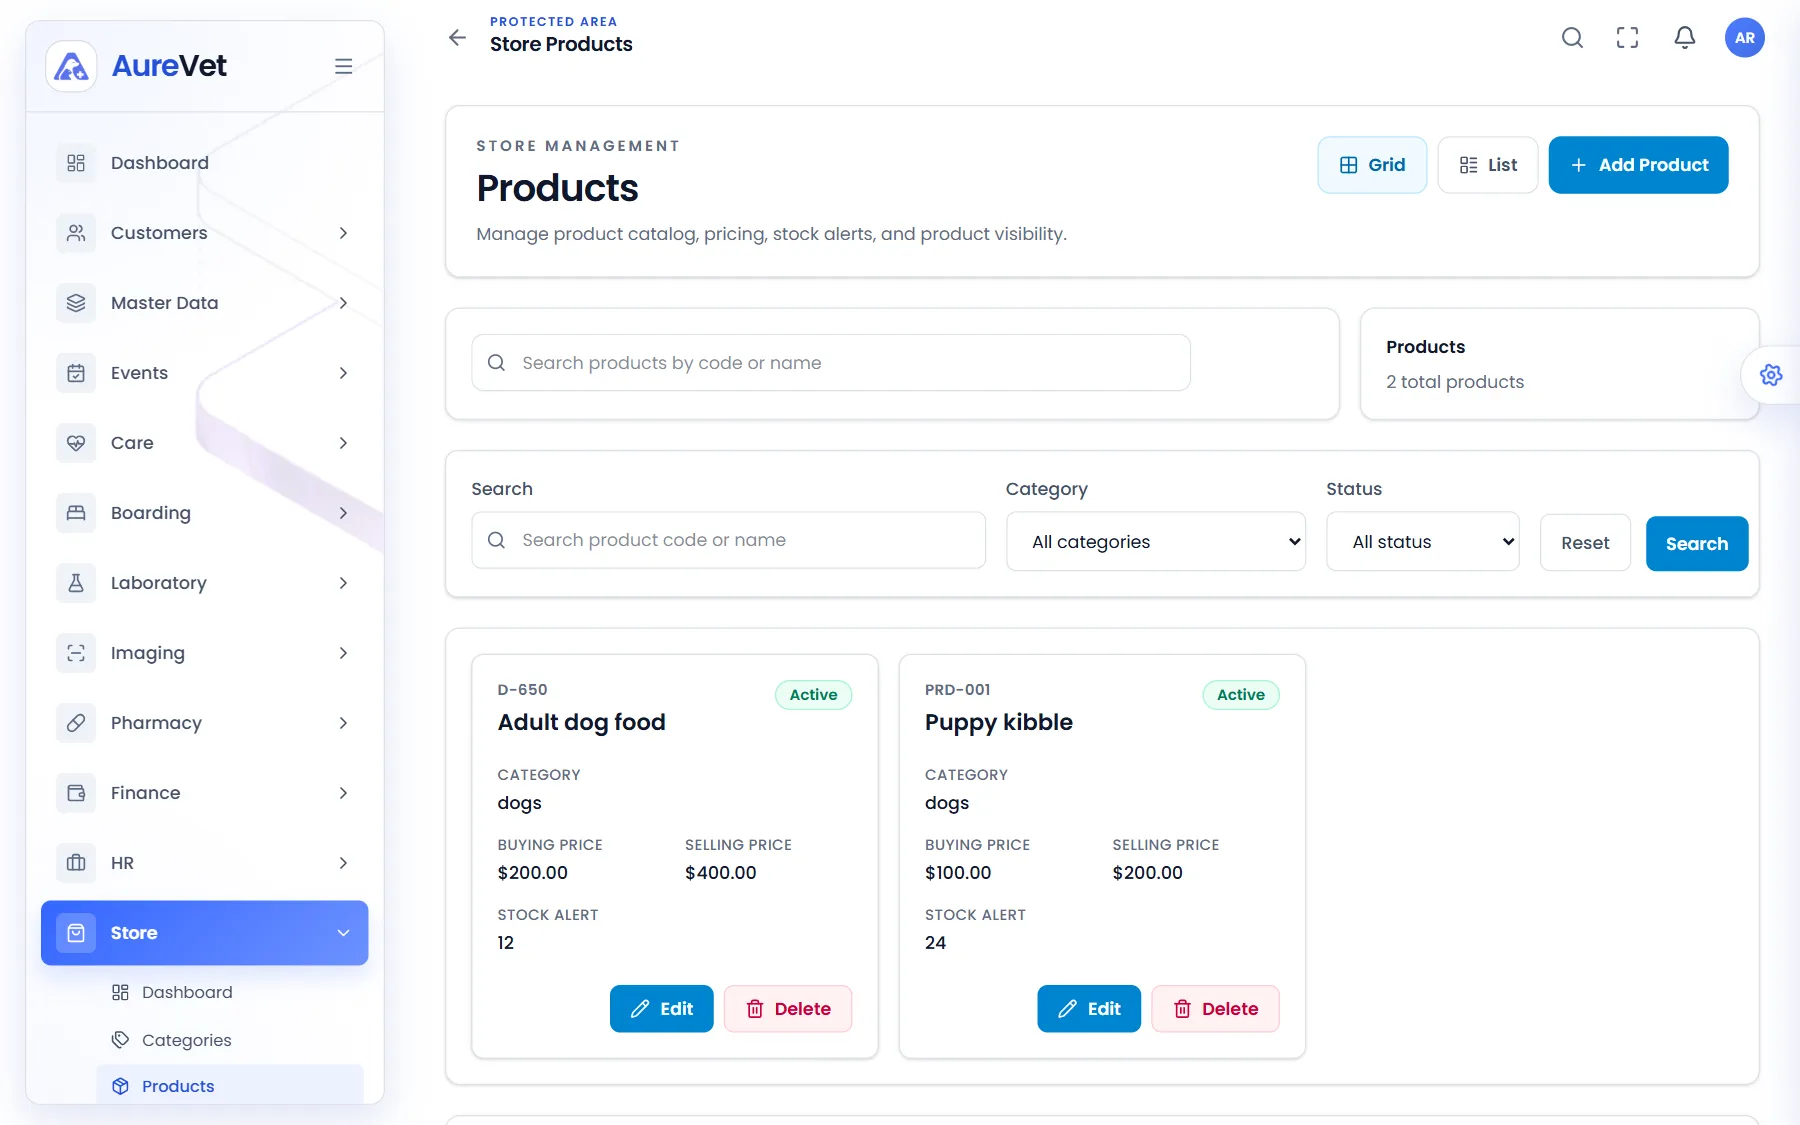
Task: Click the Laboratory flask icon
Action: click(x=76, y=583)
